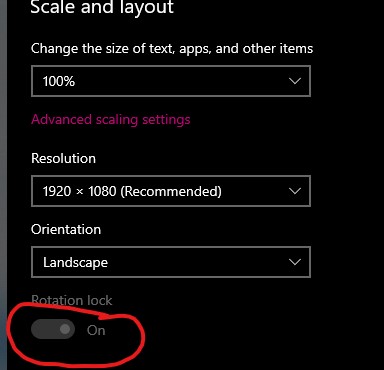Click the chevron arrow in the 100% box

(295, 81)
